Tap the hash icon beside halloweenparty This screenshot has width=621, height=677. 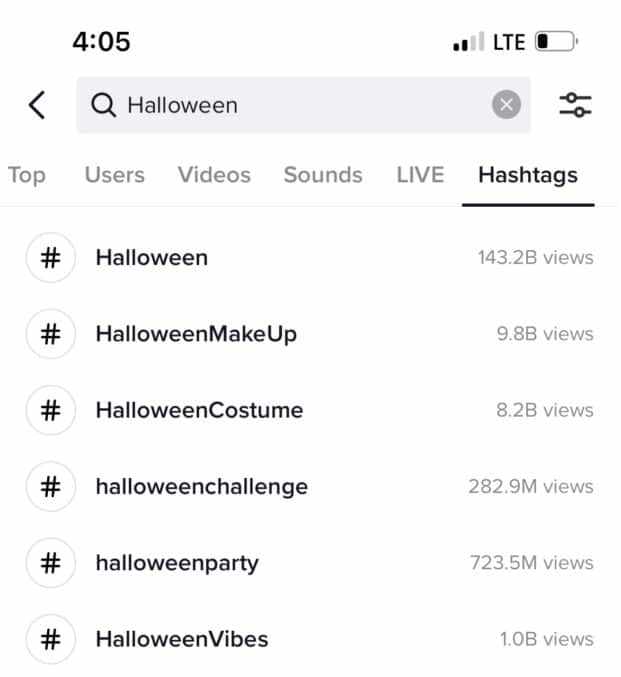(51, 563)
